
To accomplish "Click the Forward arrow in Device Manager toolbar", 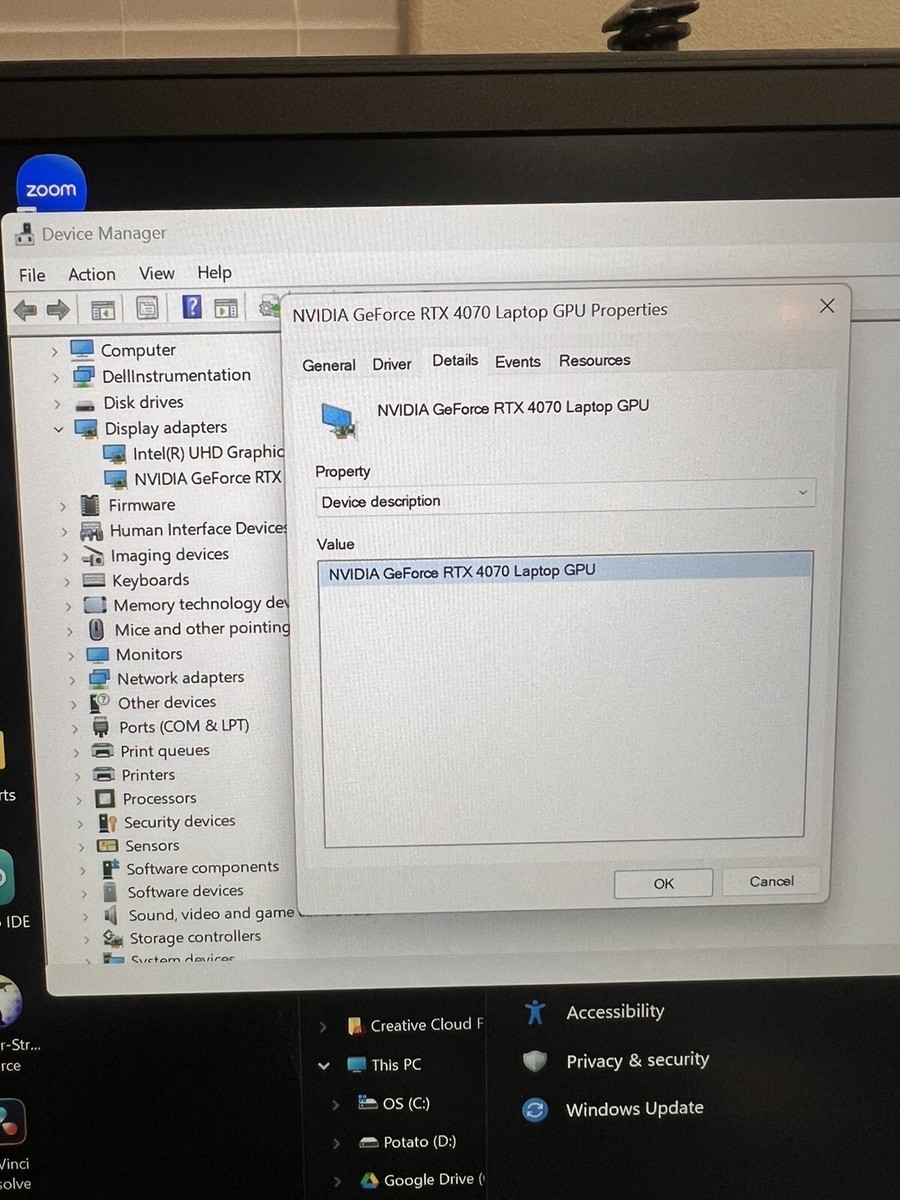I will pyautogui.click(x=58, y=310).
